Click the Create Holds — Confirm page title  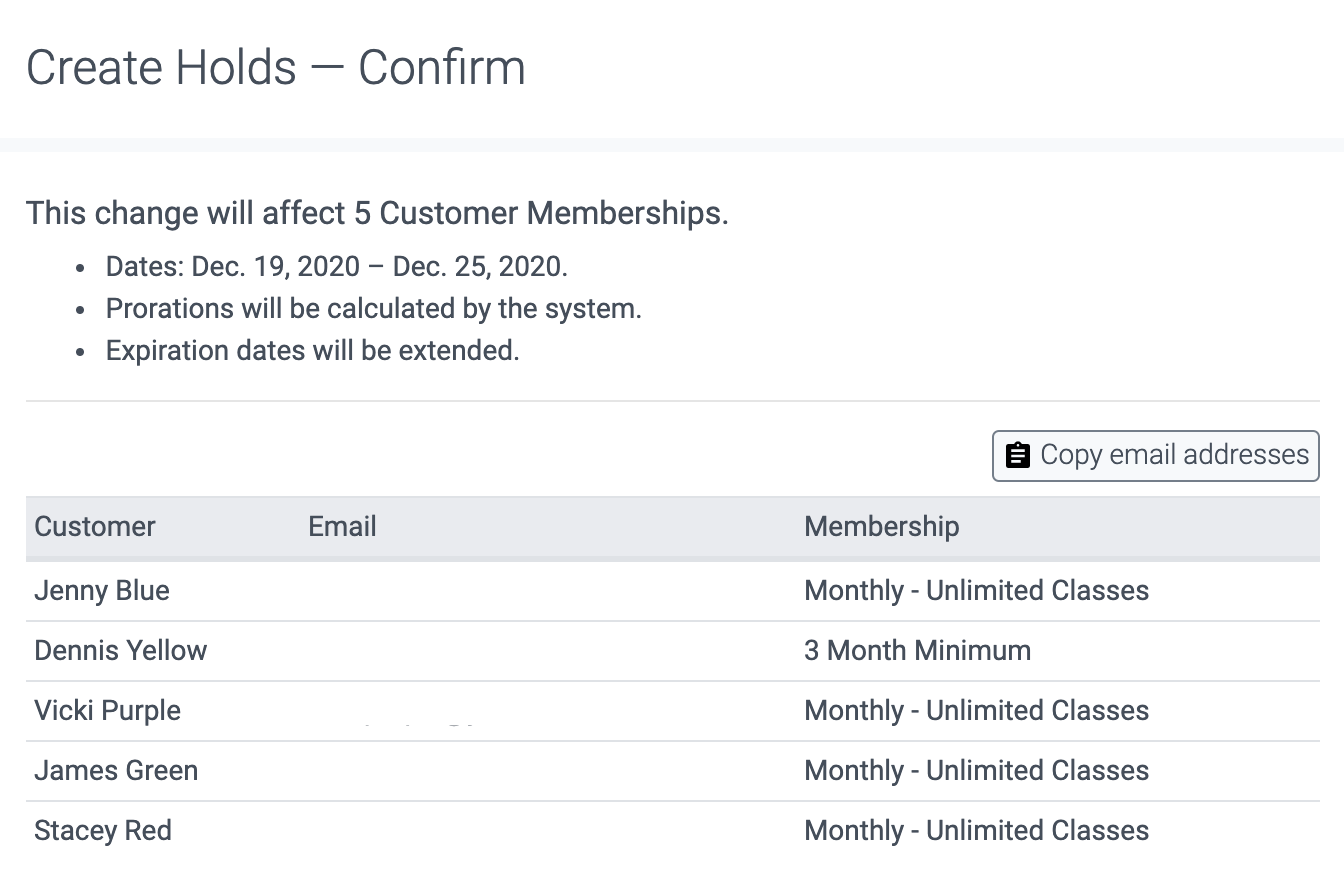[x=277, y=67]
